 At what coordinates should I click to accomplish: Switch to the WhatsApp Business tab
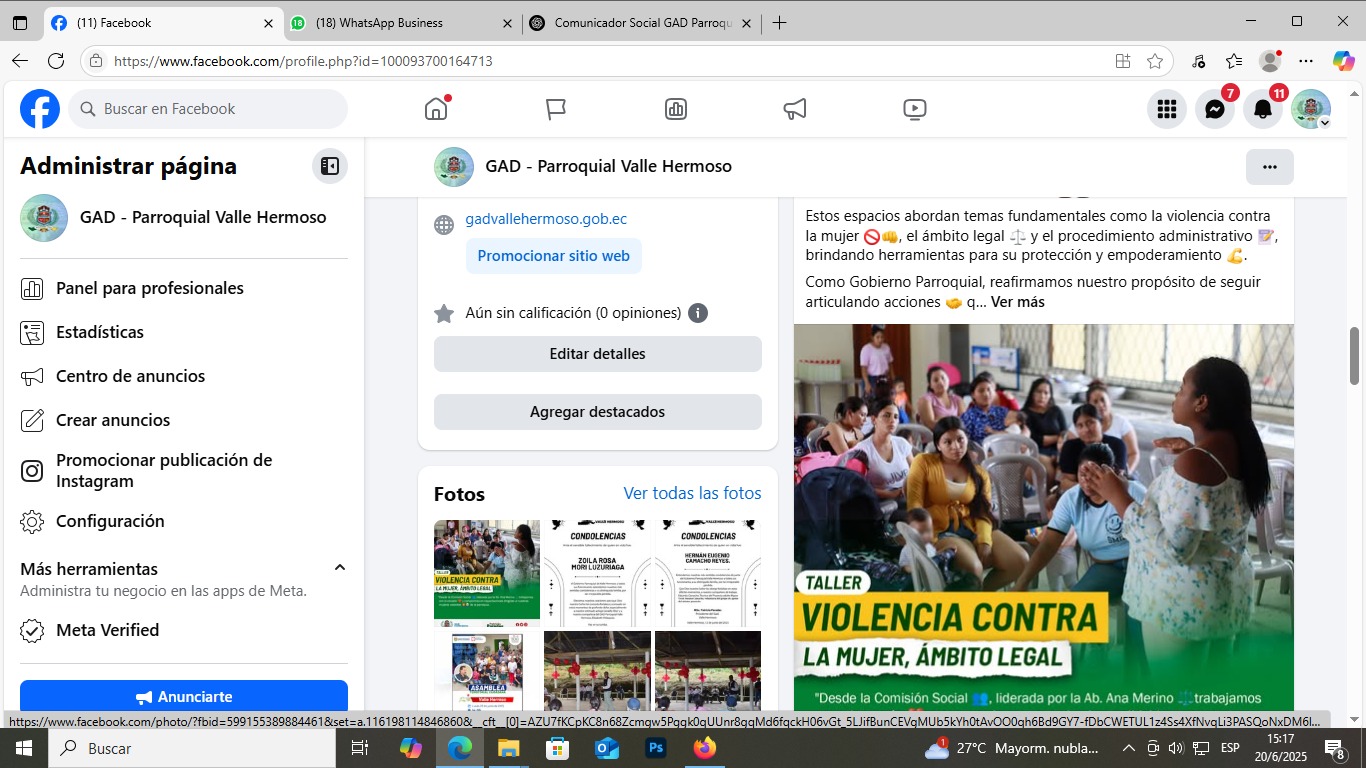[x=400, y=23]
